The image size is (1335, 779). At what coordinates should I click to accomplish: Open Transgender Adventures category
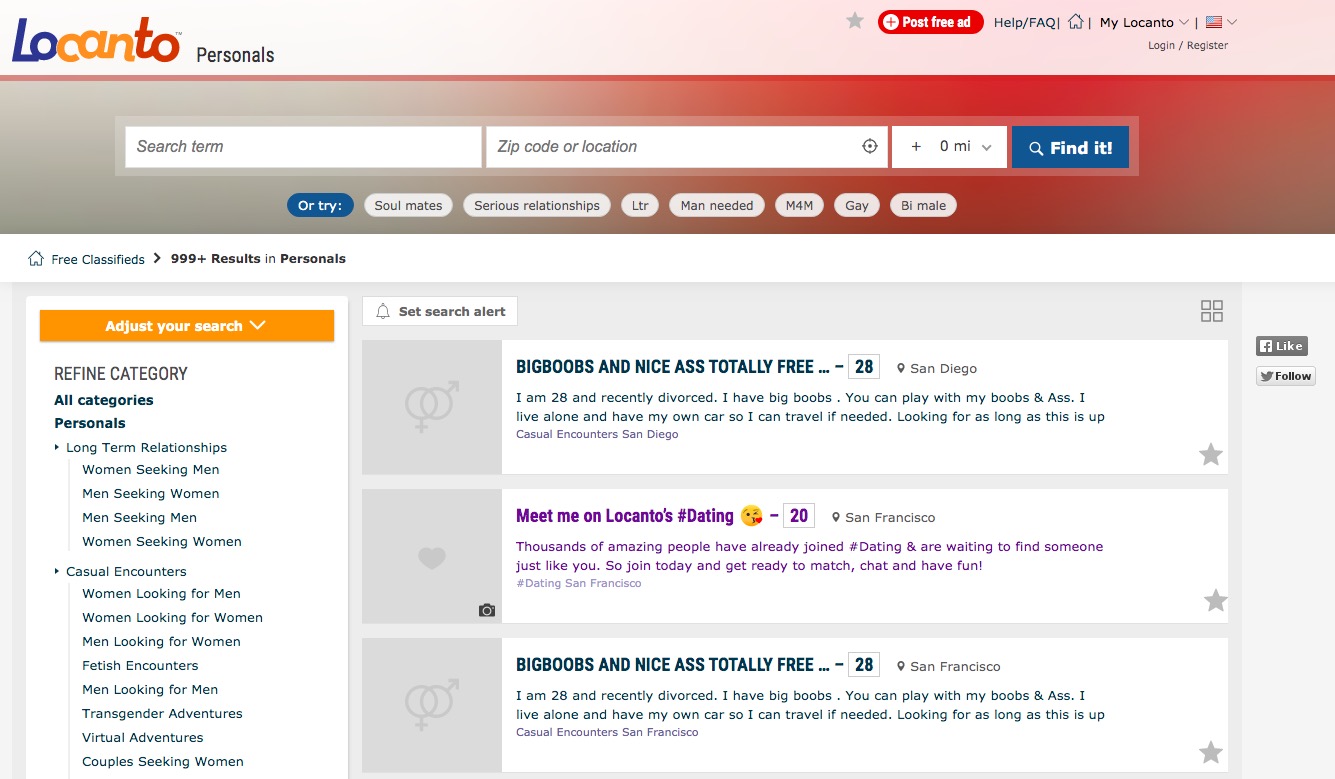pos(162,713)
